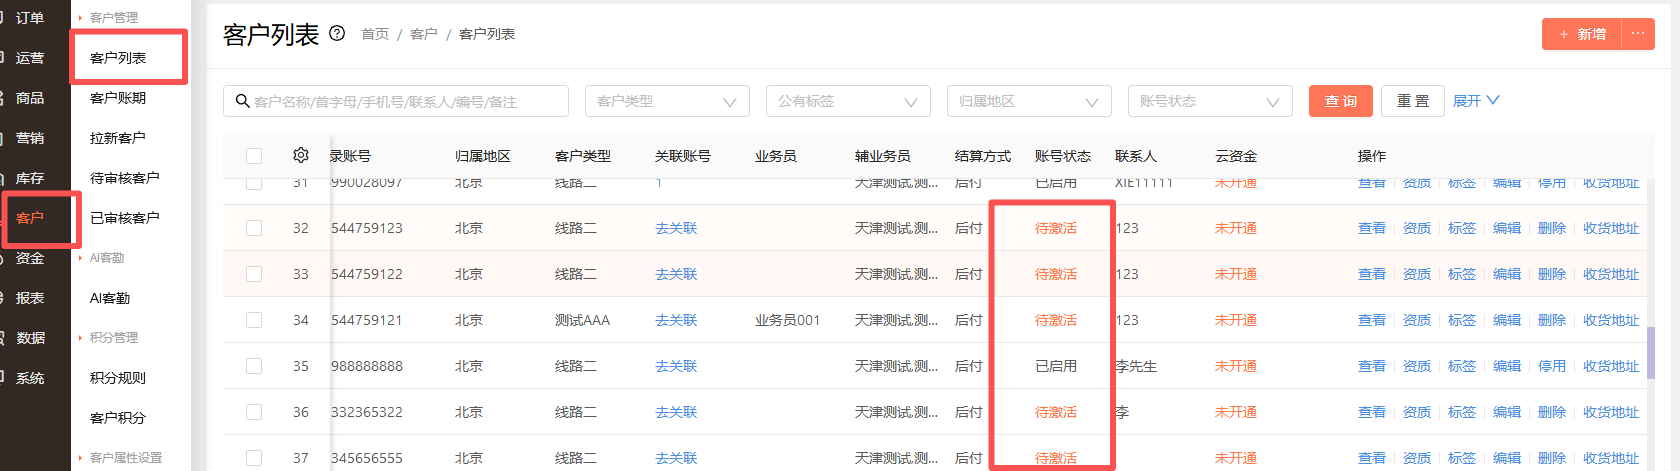Open 客户积分 submenu item
Image resolution: width=1680 pixels, height=471 pixels.
pos(118,418)
